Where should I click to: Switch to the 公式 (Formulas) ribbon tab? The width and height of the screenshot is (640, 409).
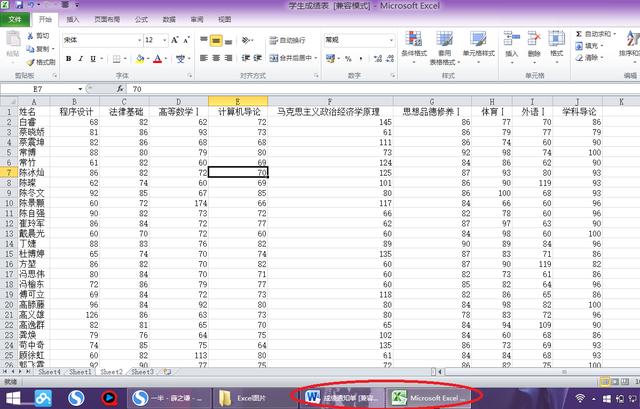(x=141, y=19)
